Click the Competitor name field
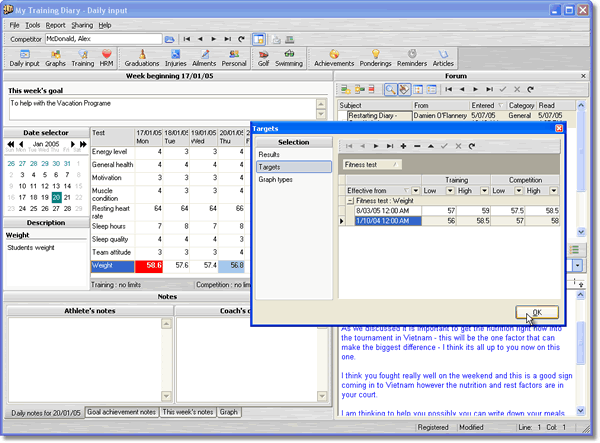 coord(103,39)
